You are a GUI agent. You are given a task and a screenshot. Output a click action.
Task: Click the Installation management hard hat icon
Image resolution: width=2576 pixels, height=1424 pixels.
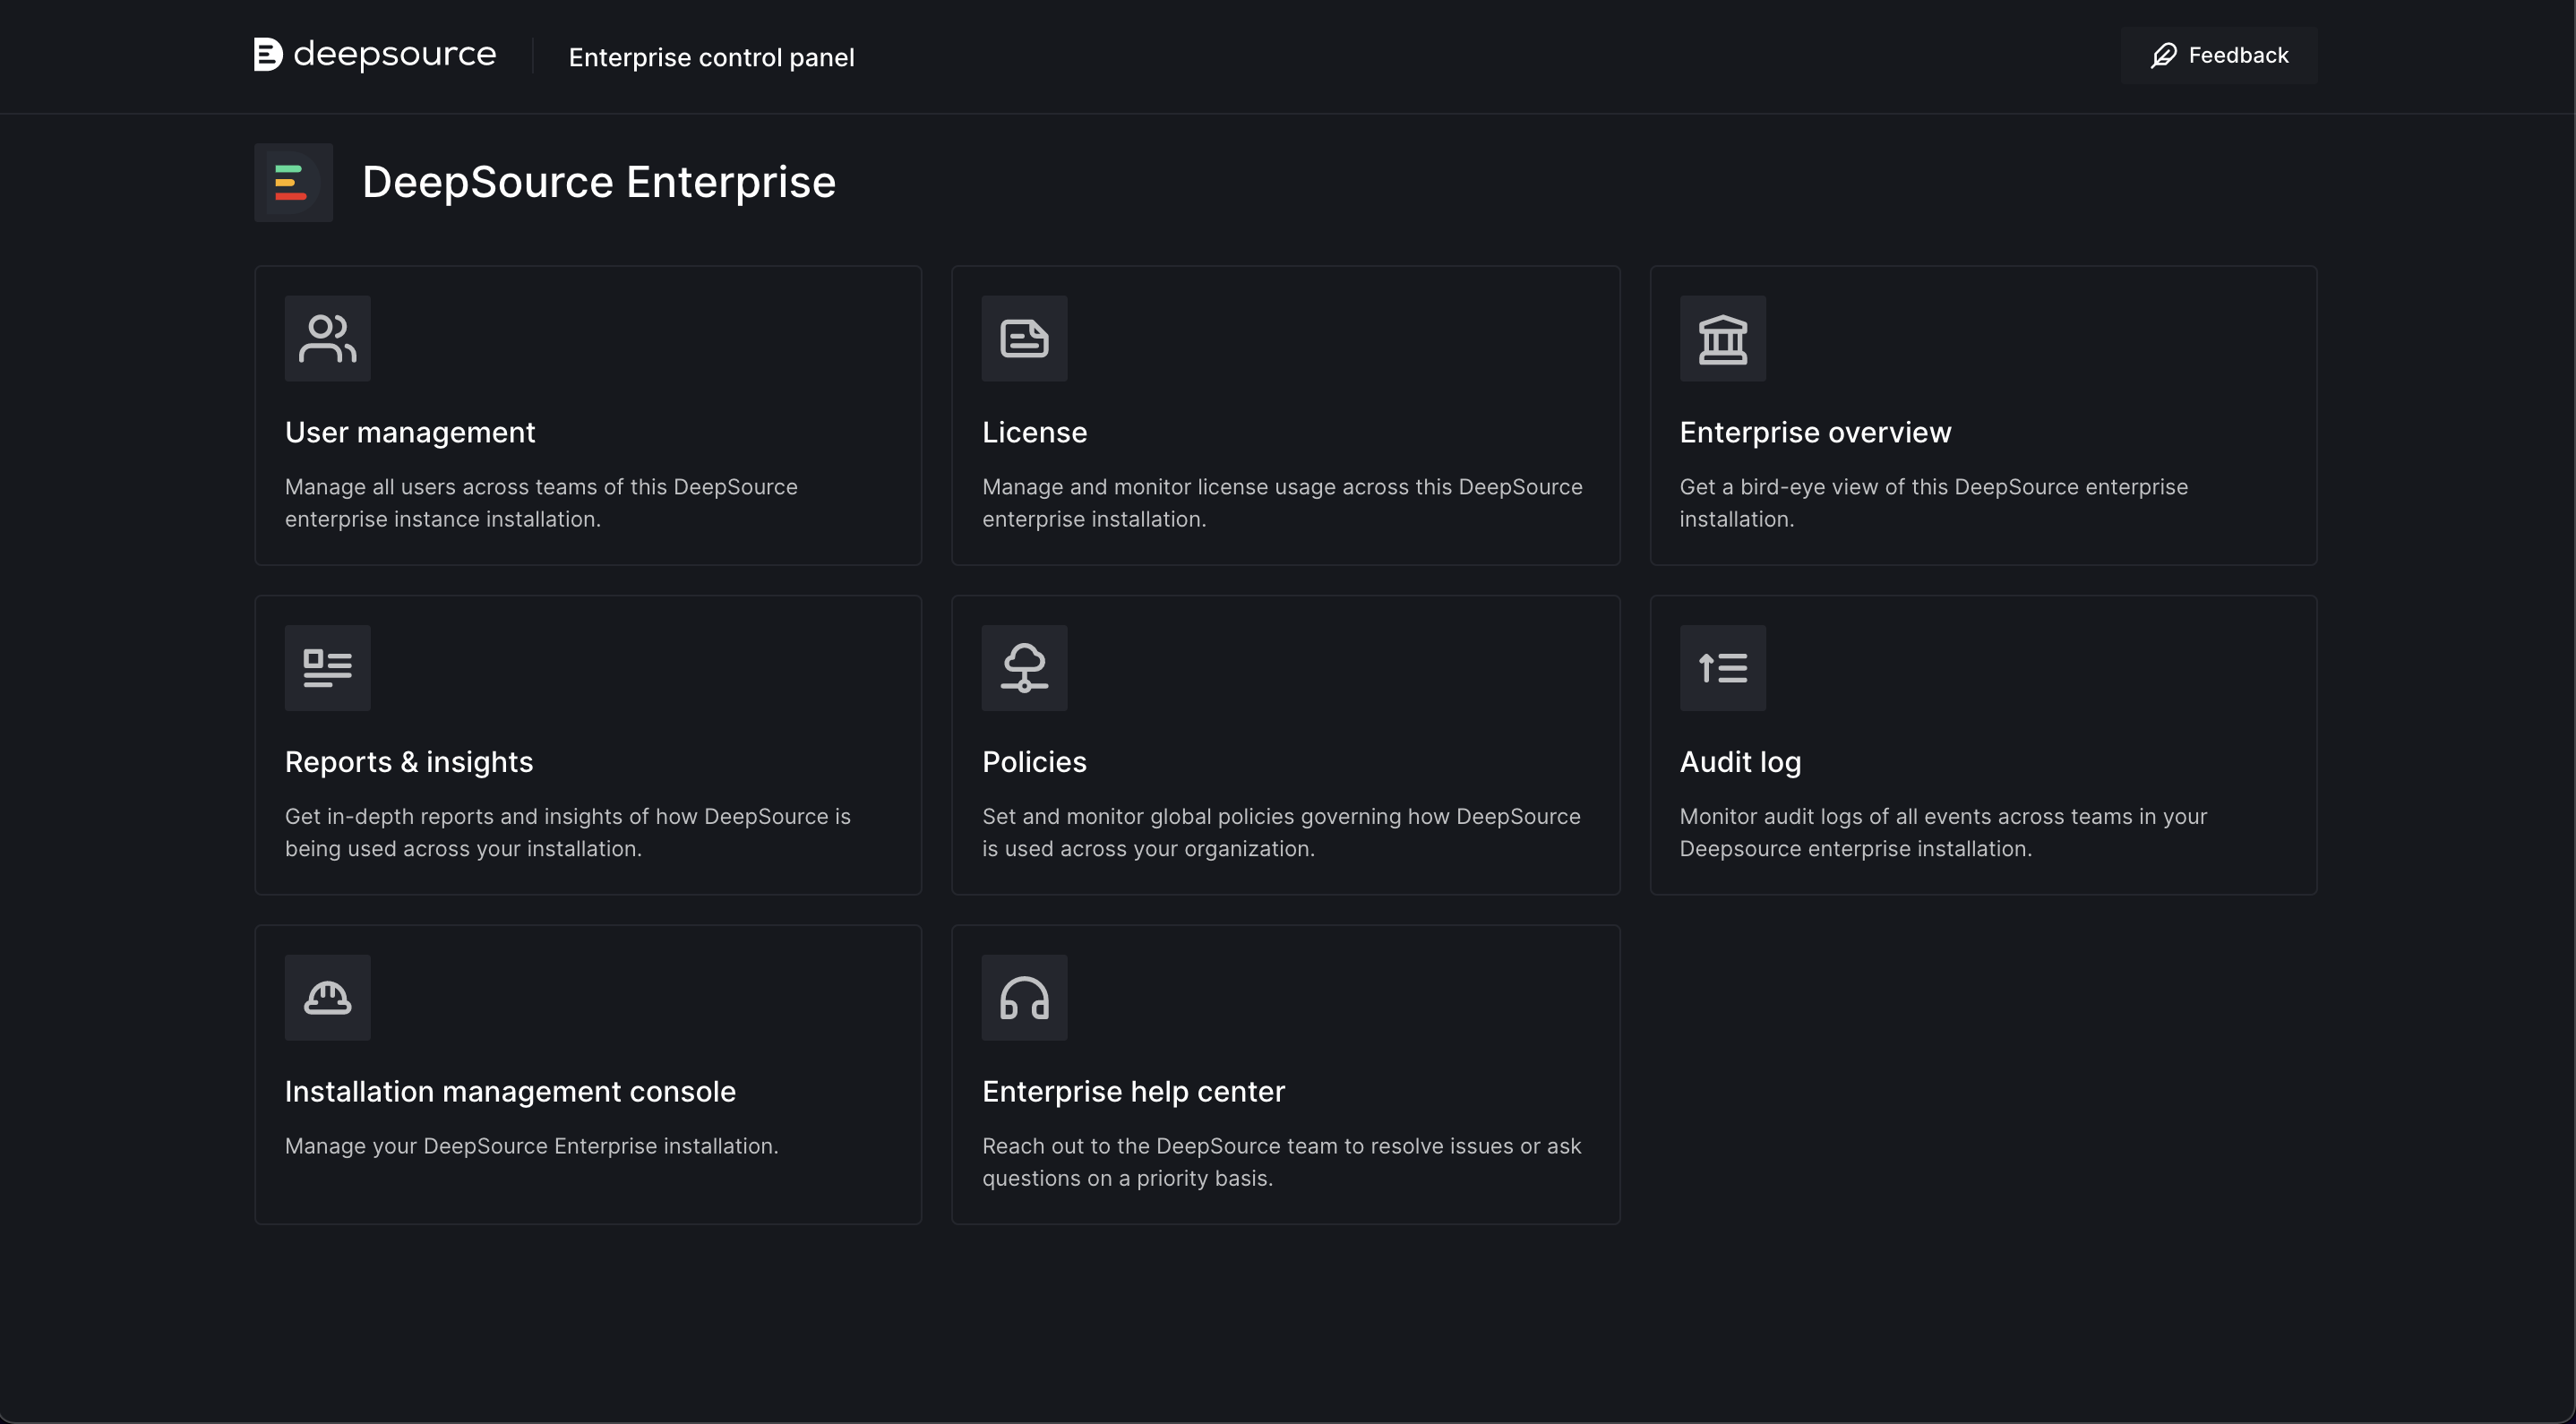click(327, 997)
